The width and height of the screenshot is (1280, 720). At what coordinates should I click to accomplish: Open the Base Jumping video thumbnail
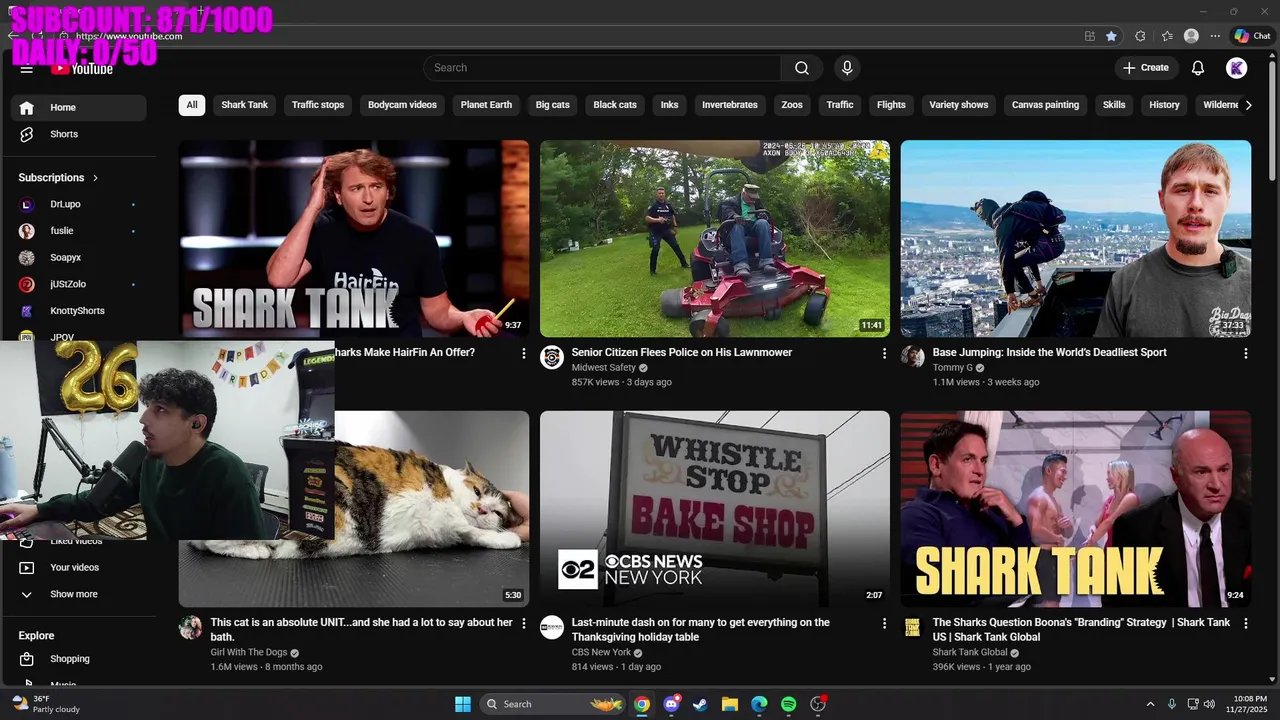click(x=1076, y=238)
